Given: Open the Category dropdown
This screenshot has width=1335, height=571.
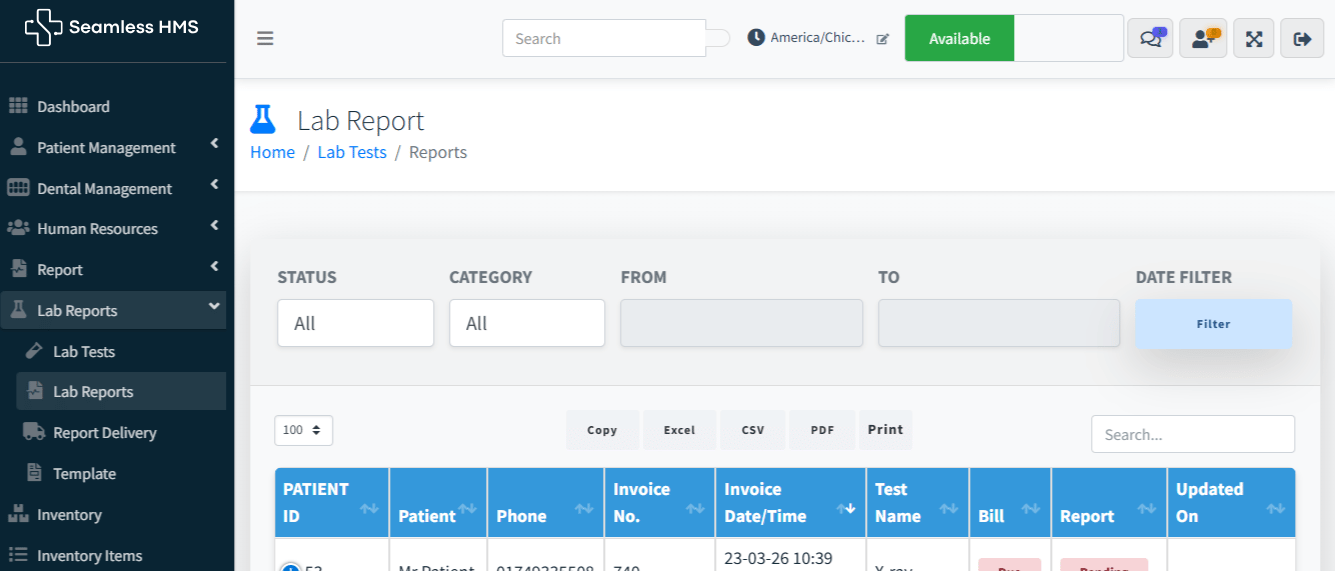Looking at the screenshot, I should click(x=526, y=323).
